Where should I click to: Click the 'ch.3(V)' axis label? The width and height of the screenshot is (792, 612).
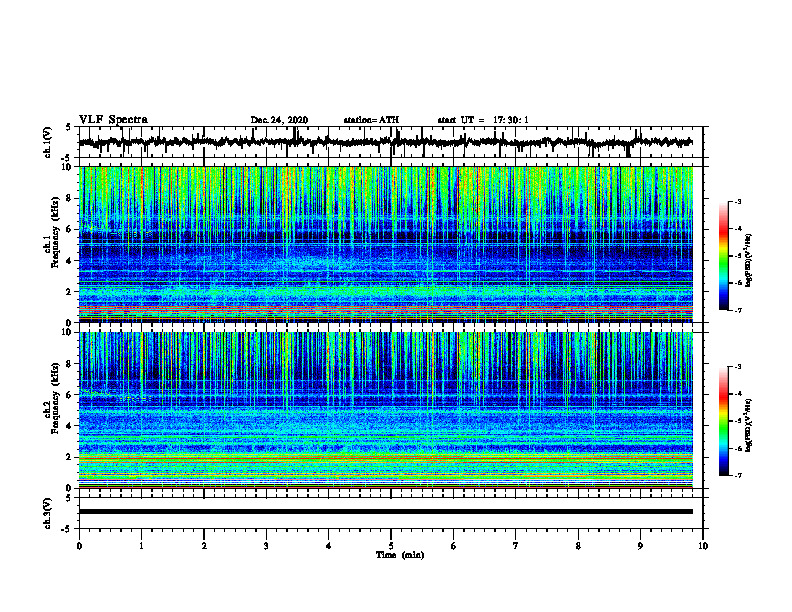[48, 513]
